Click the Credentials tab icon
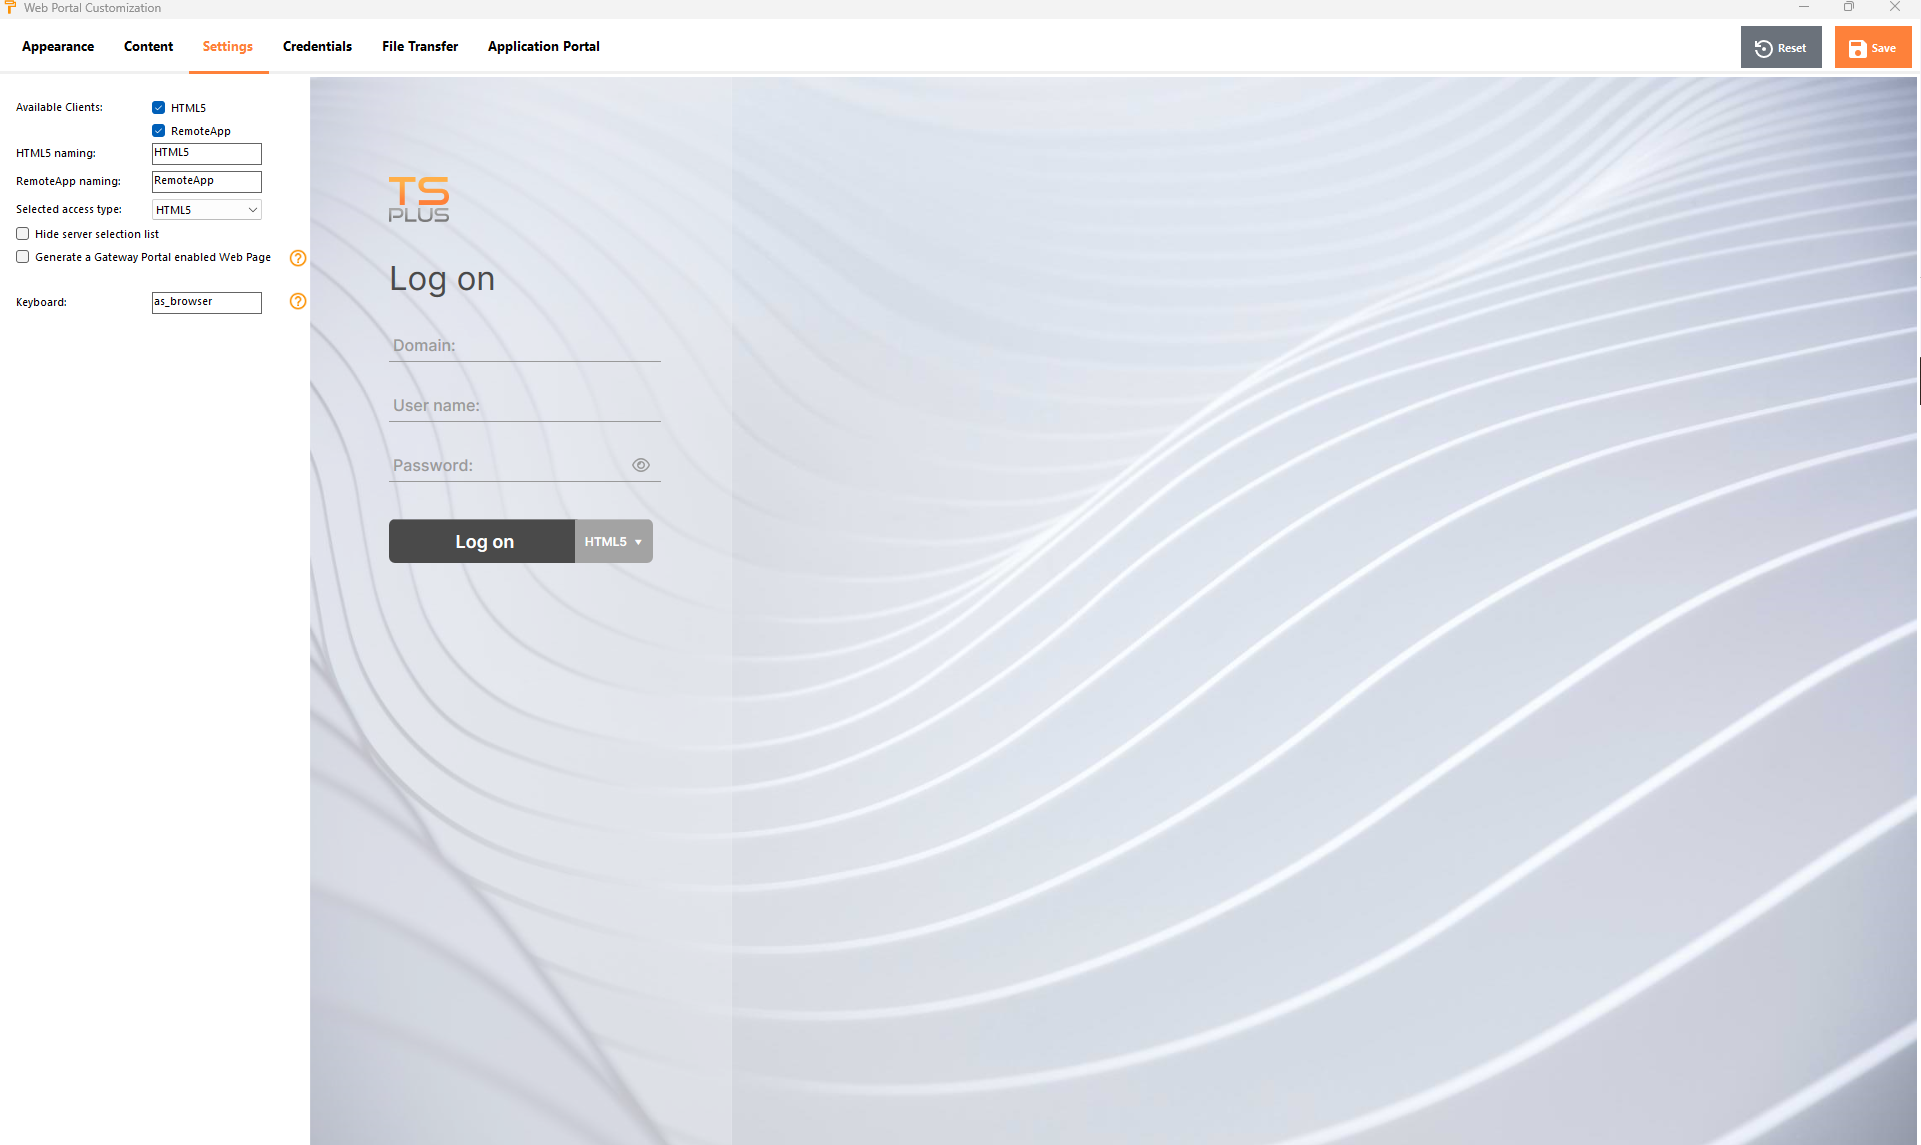1921x1145 pixels. [x=316, y=46]
